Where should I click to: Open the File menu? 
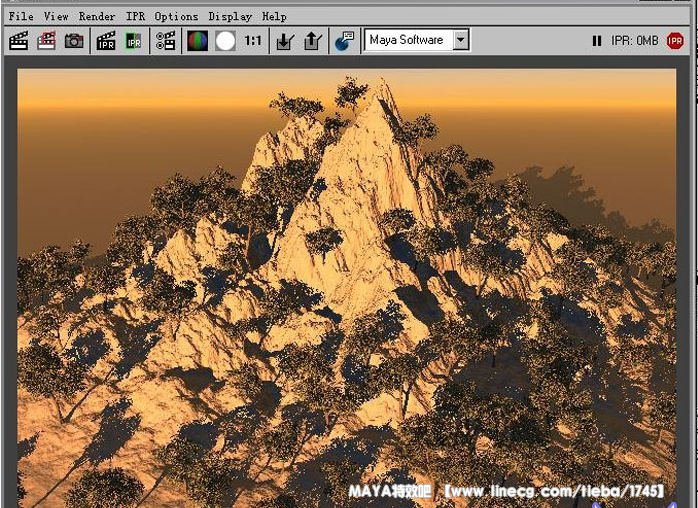(x=20, y=16)
